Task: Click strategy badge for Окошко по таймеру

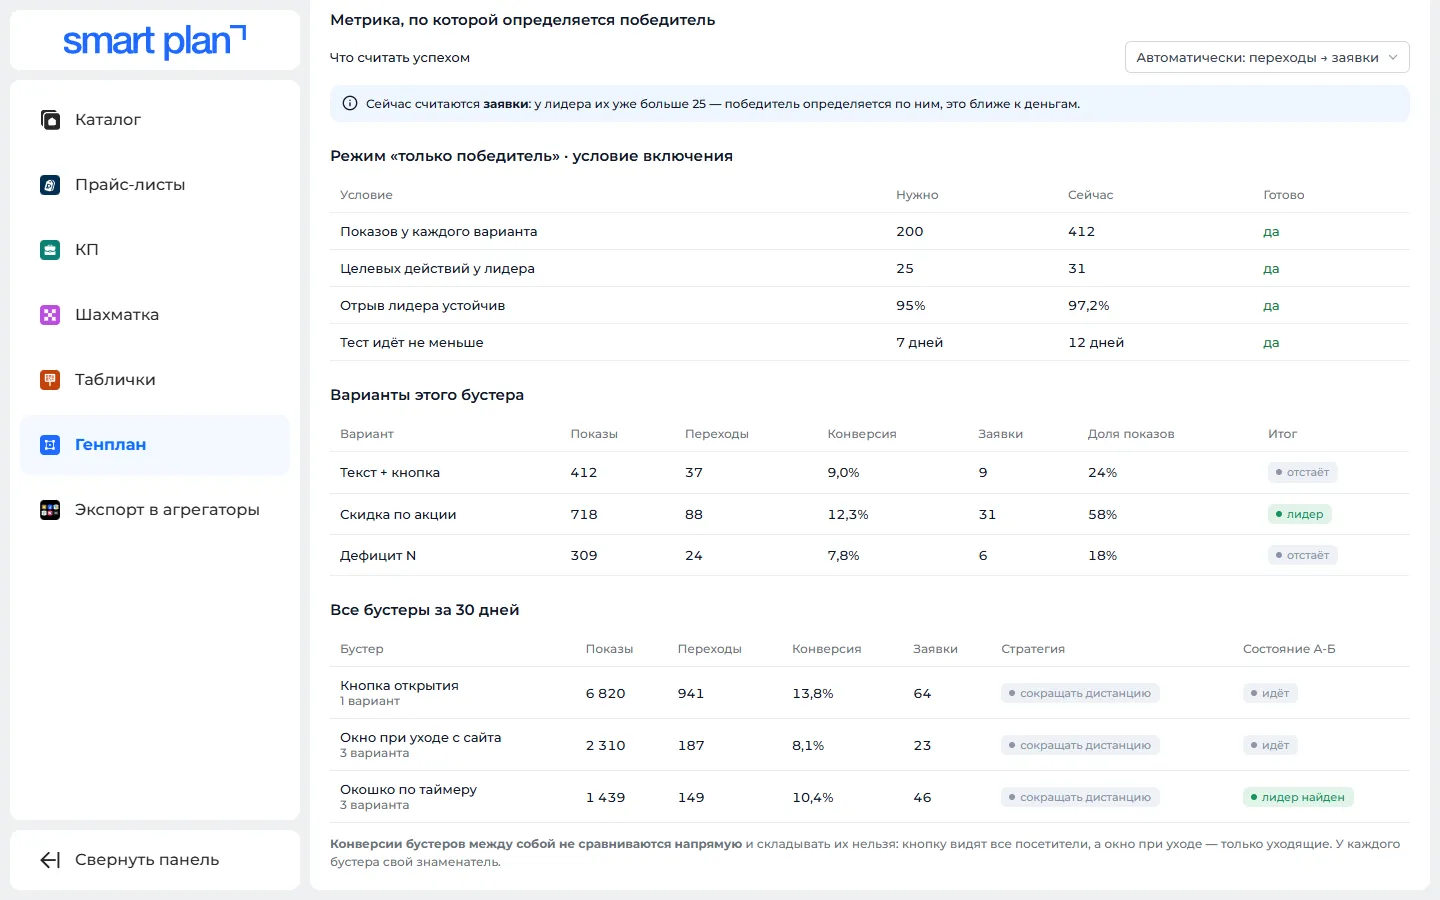Action: click(x=1080, y=797)
